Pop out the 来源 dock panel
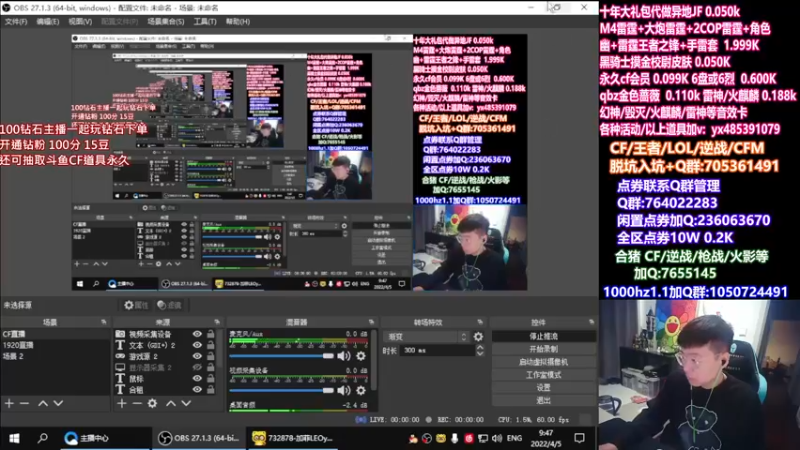800x450 pixels. [217, 322]
